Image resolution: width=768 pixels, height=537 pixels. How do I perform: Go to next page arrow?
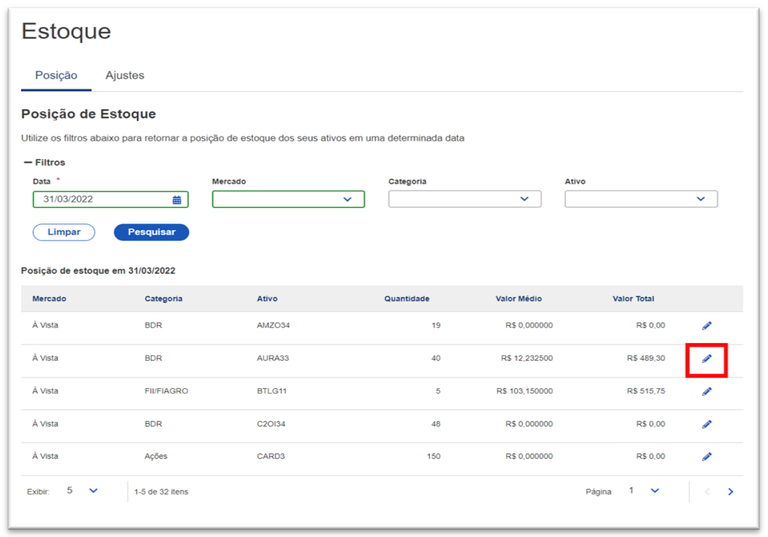click(731, 491)
